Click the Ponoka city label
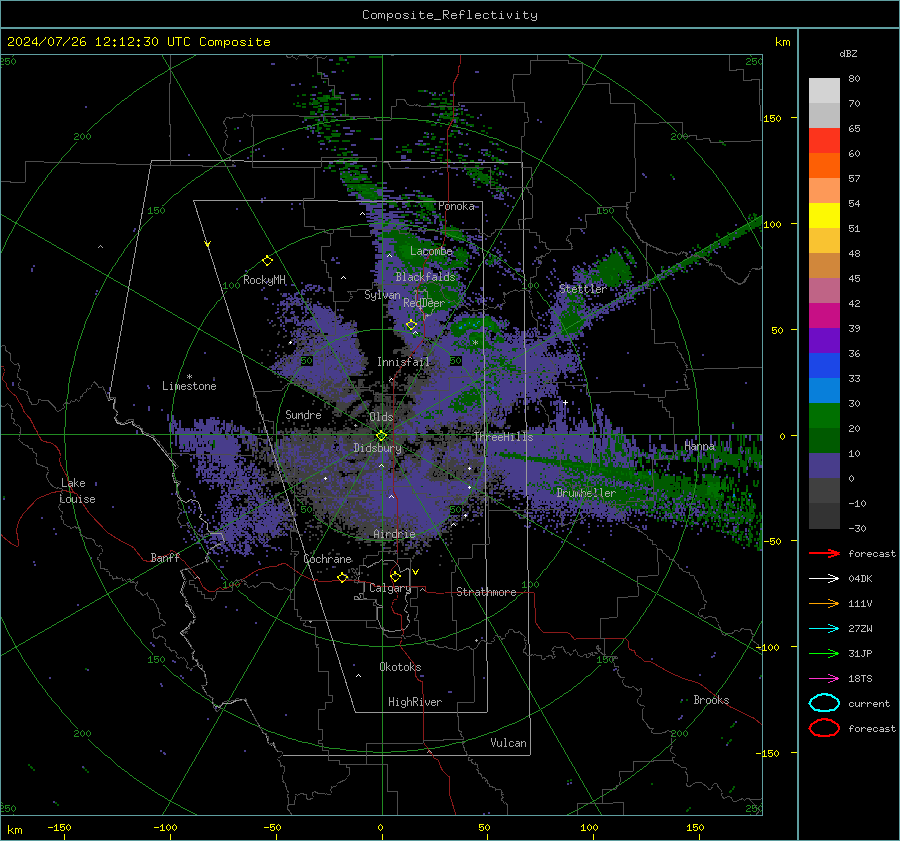Viewport: 900px width, 841px height. click(x=456, y=206)
